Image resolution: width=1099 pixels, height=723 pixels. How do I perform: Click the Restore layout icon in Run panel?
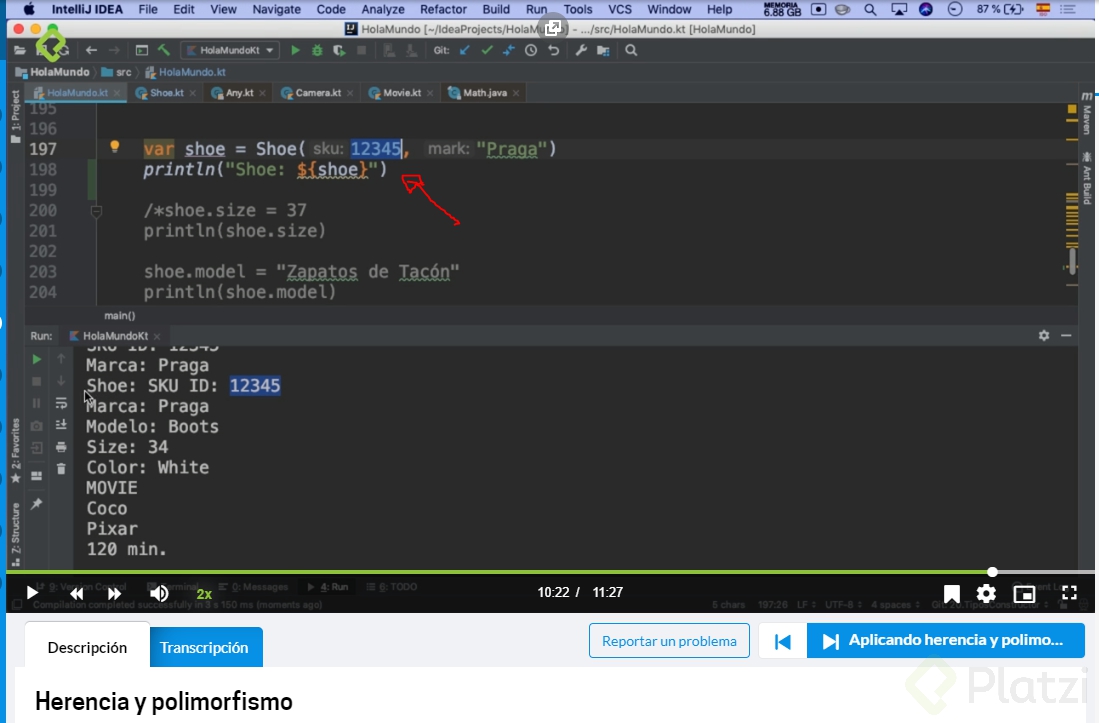pos(36,476)
